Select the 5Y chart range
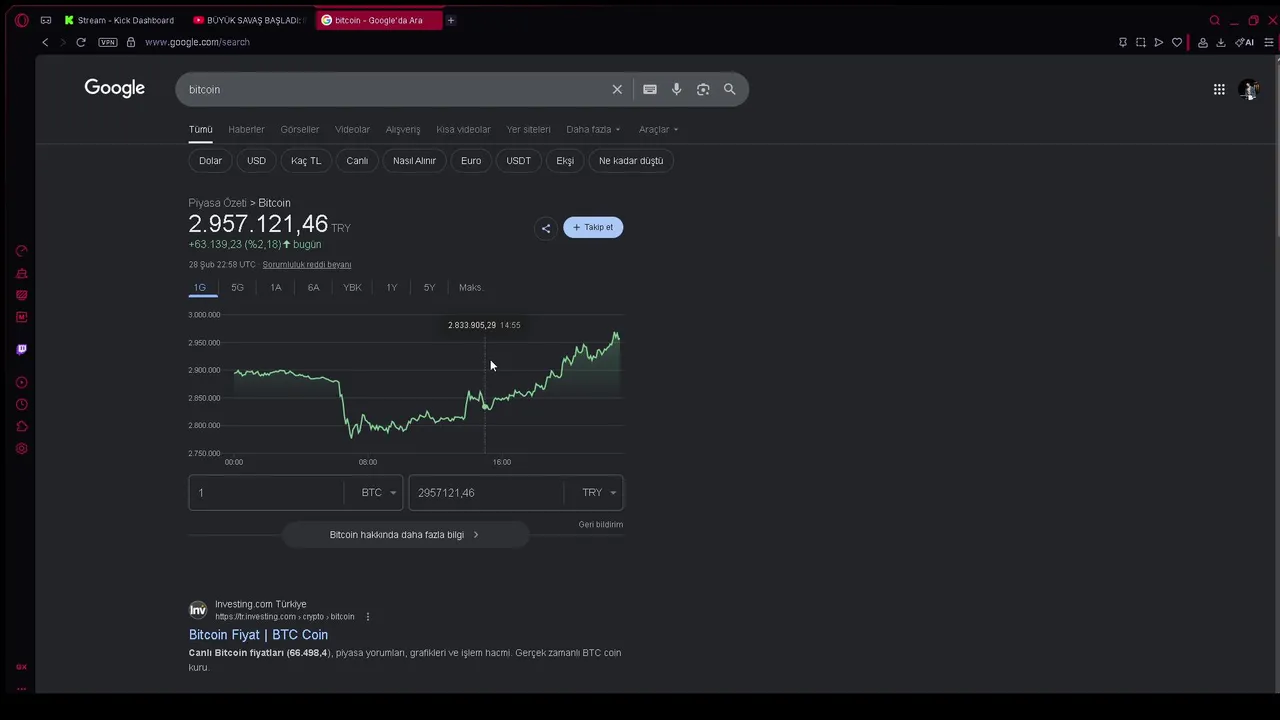Image resolution: width=1280 pixels, height=720 pixels. click(x=429, y=288)
